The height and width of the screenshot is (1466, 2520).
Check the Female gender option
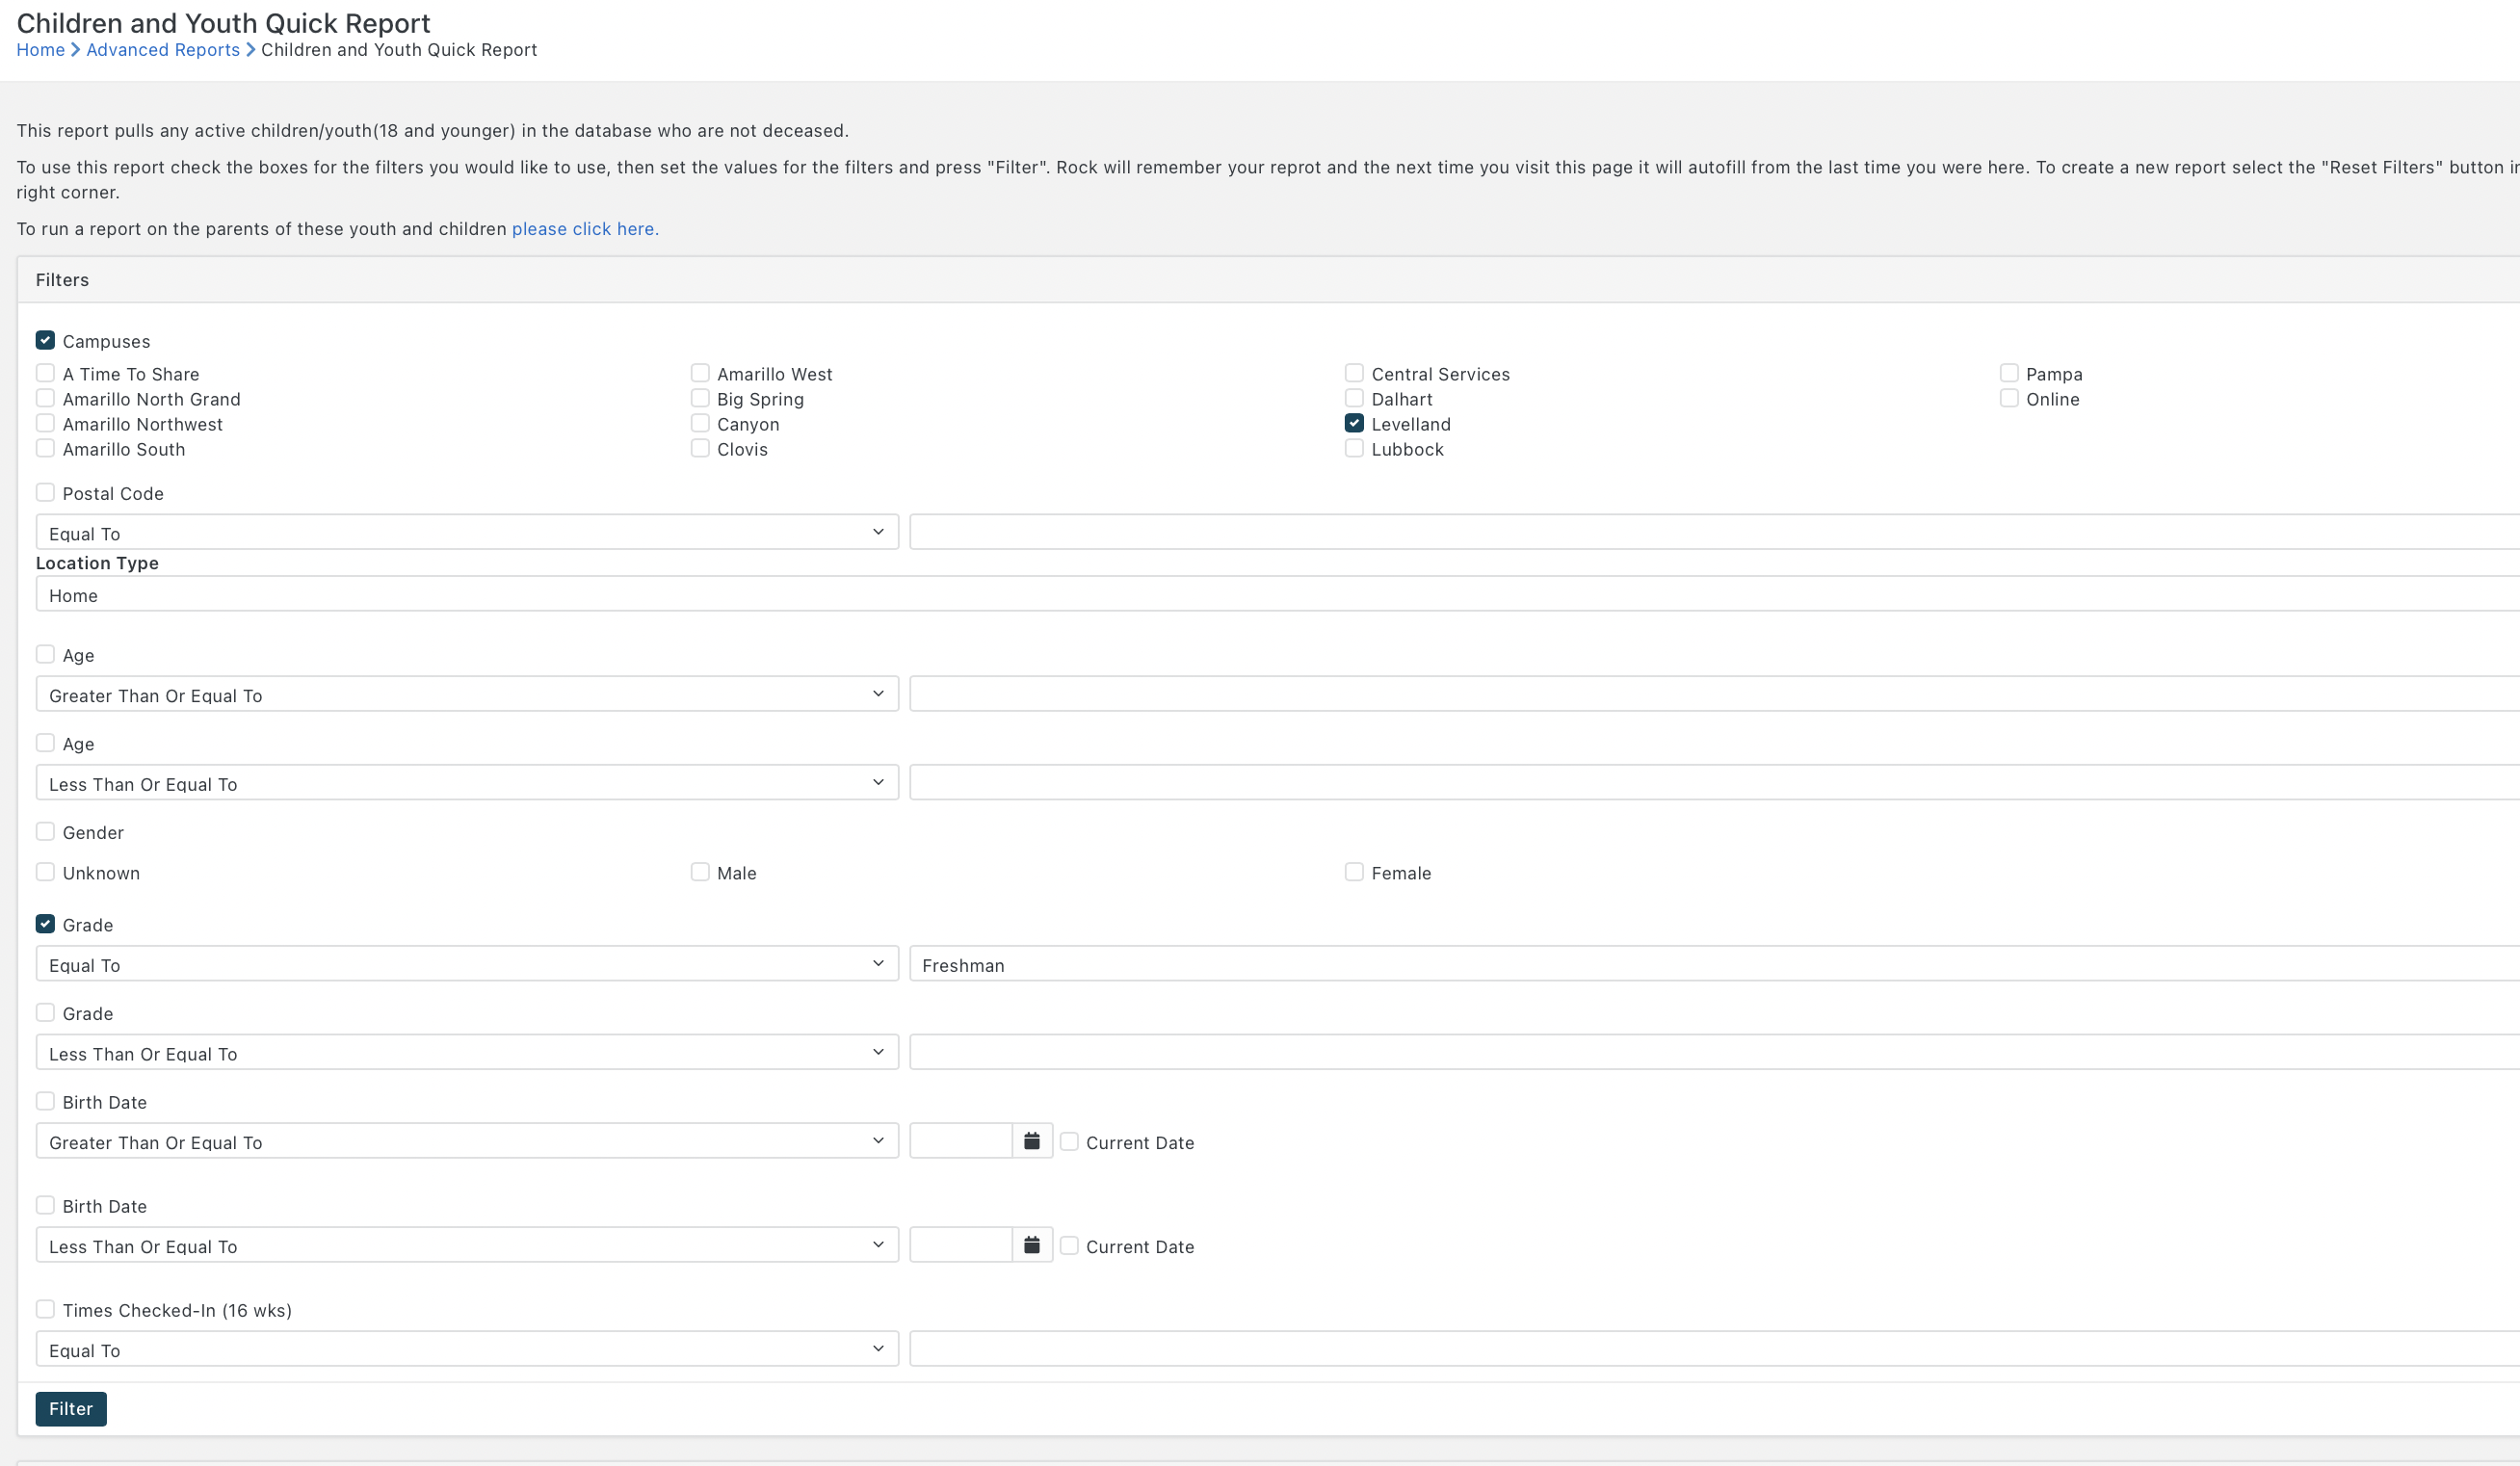(x=1354, y=872)
